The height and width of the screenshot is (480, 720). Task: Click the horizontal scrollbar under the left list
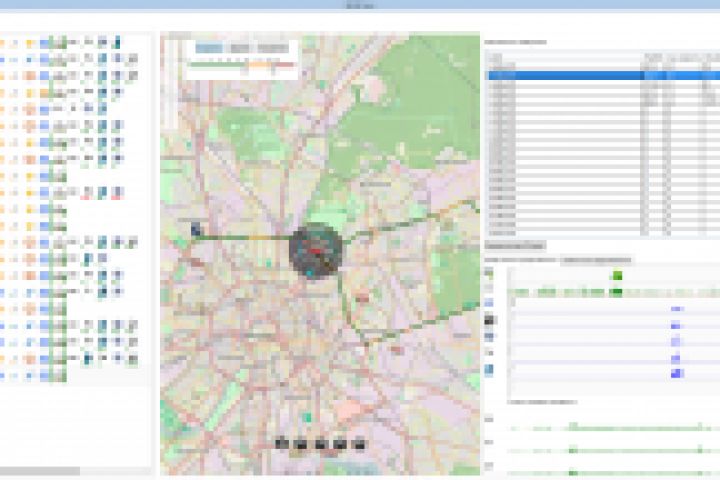pos(40,471)
